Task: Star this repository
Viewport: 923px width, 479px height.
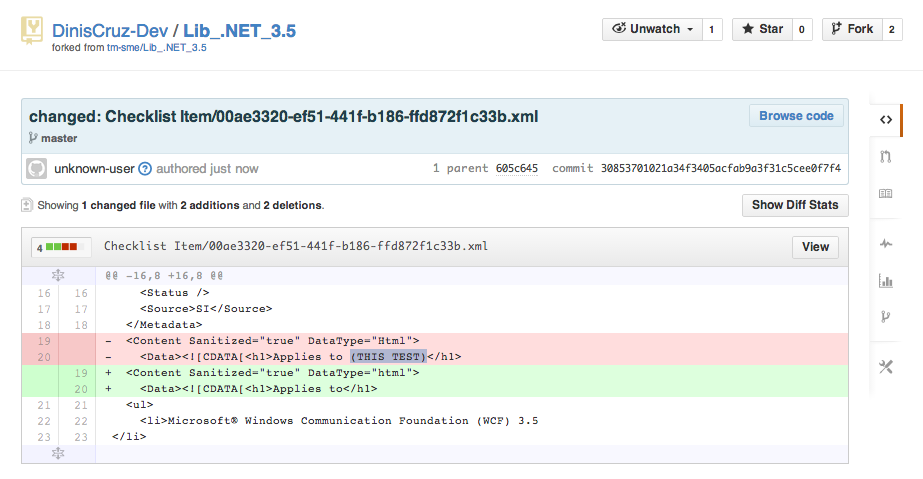Action: [762, 29]
